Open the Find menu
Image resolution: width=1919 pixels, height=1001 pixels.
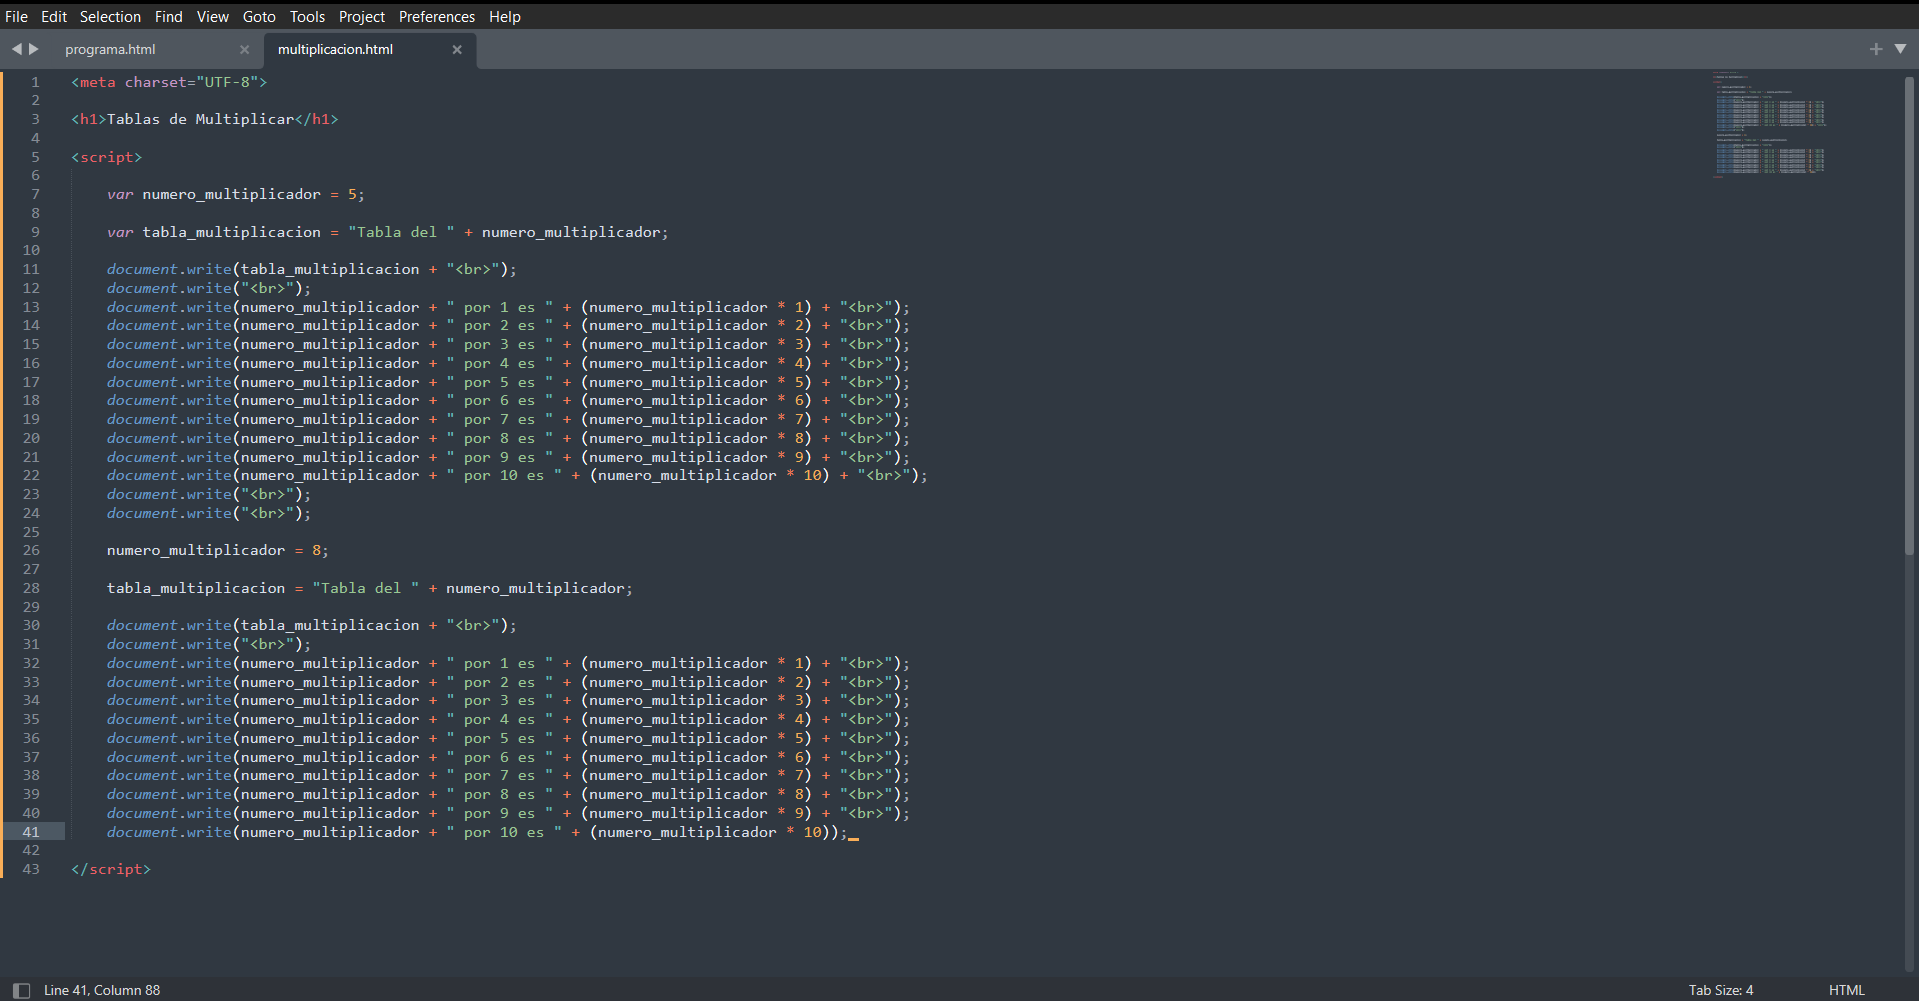(168, 17)
